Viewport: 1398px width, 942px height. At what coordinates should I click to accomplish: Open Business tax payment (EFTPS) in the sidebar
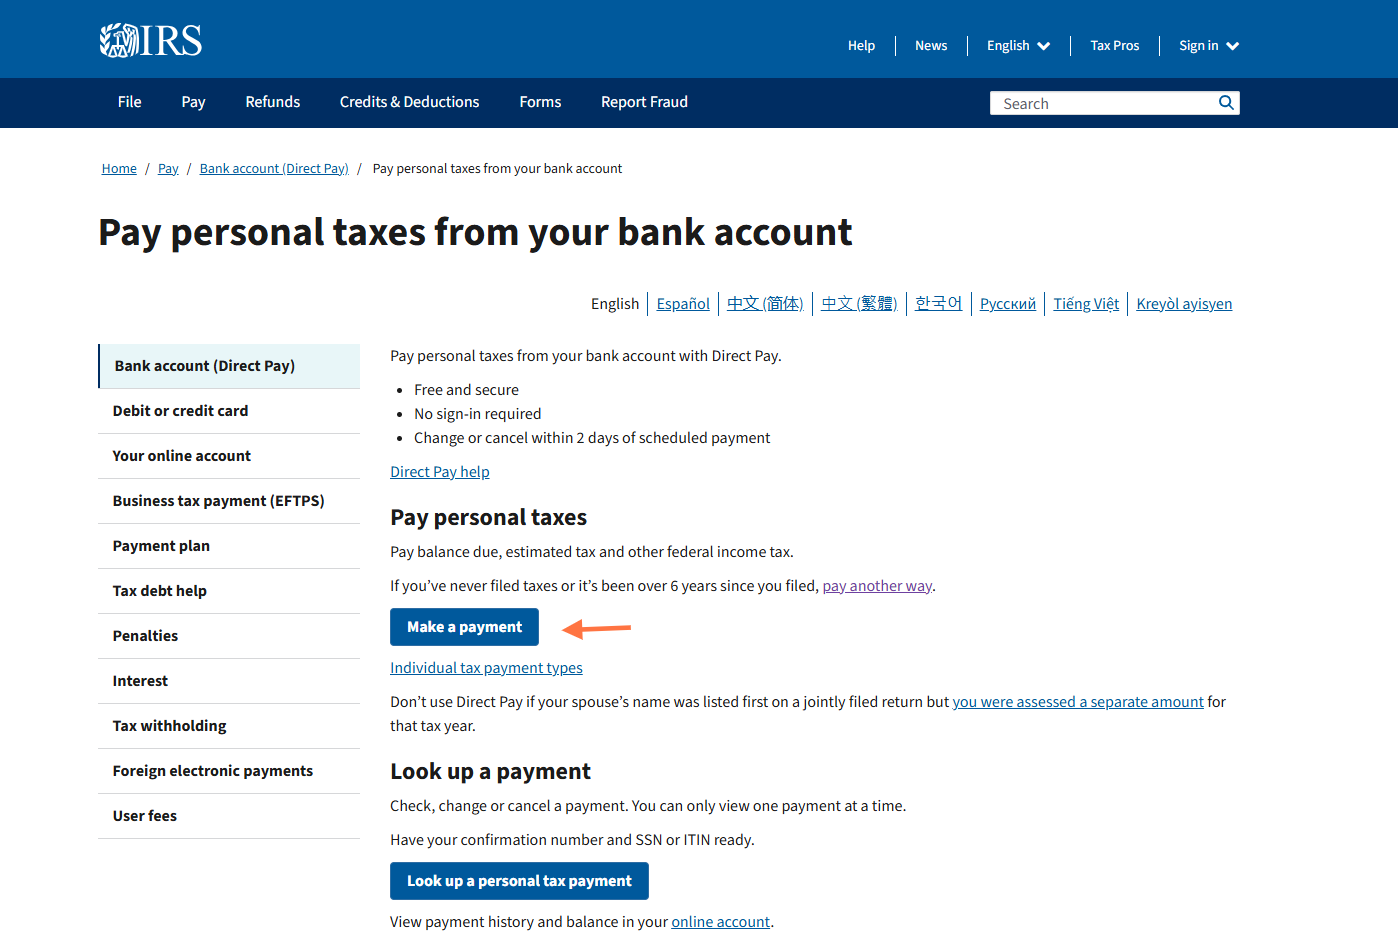(x=229, y=501)
